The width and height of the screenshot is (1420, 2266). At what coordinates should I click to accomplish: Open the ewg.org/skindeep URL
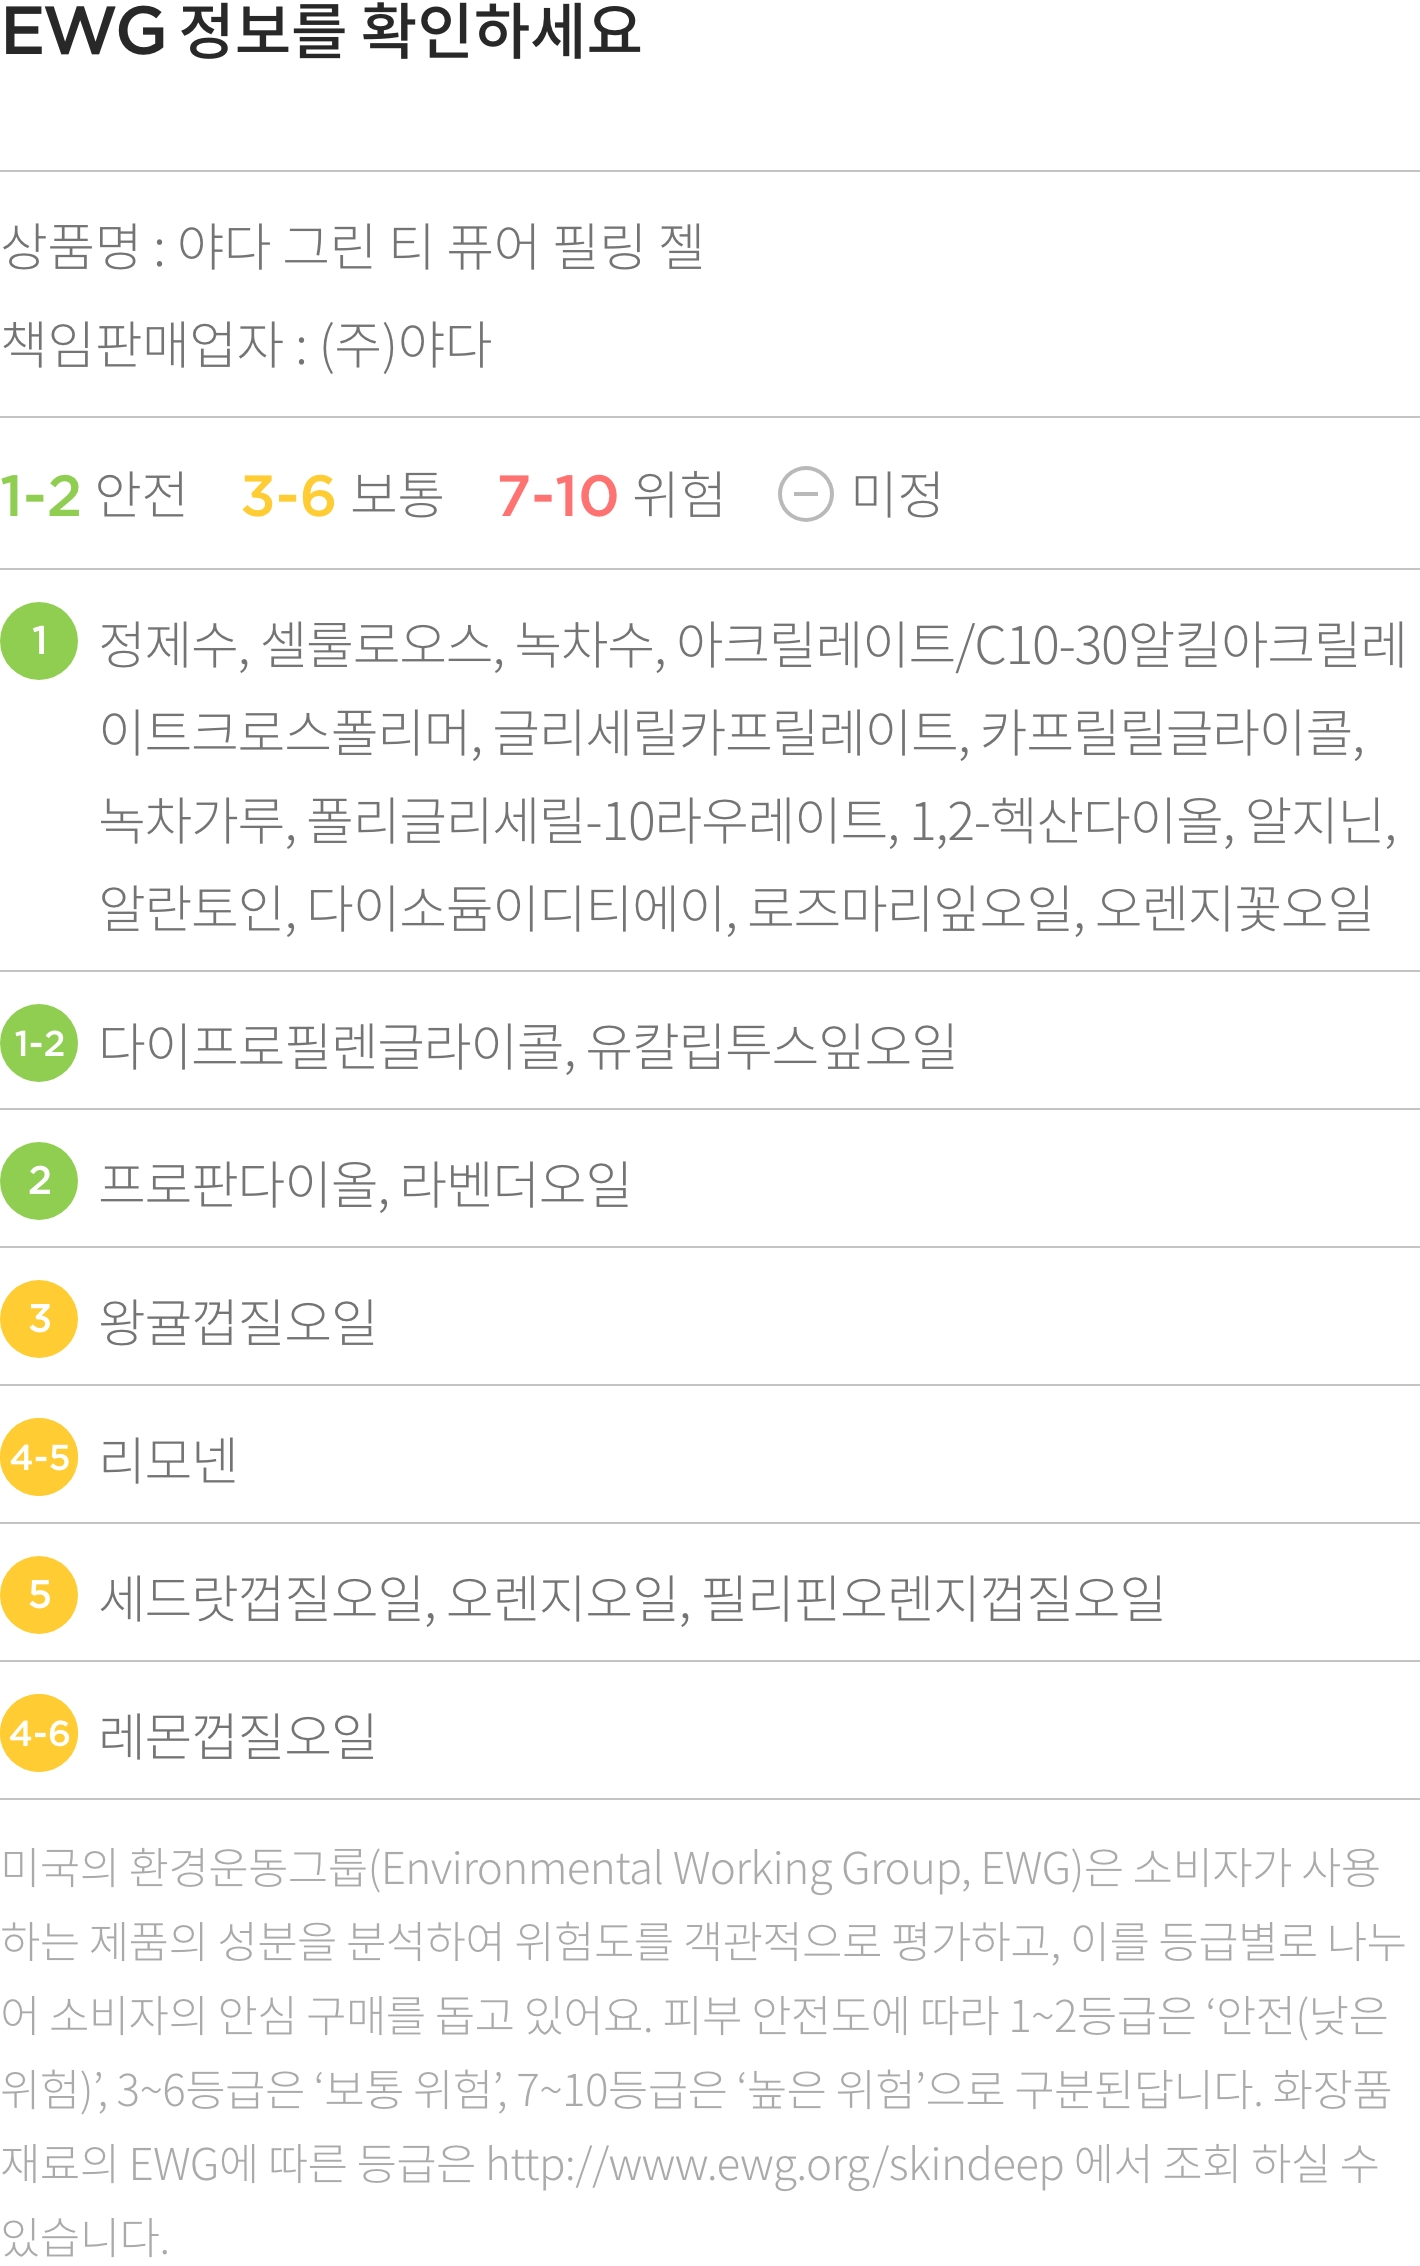tap(774, 2165)
